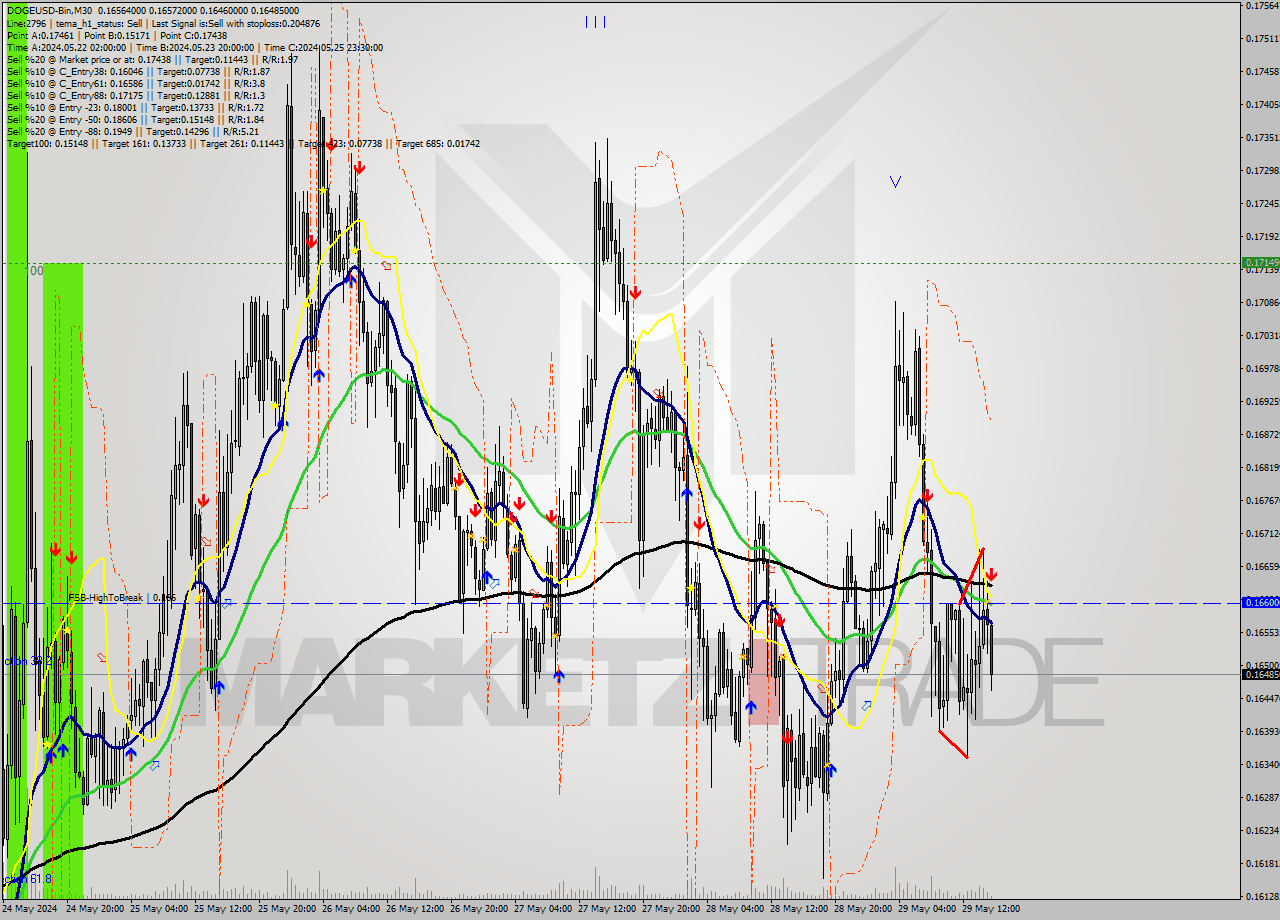Click the 0.16659 price axis label

1262,566
